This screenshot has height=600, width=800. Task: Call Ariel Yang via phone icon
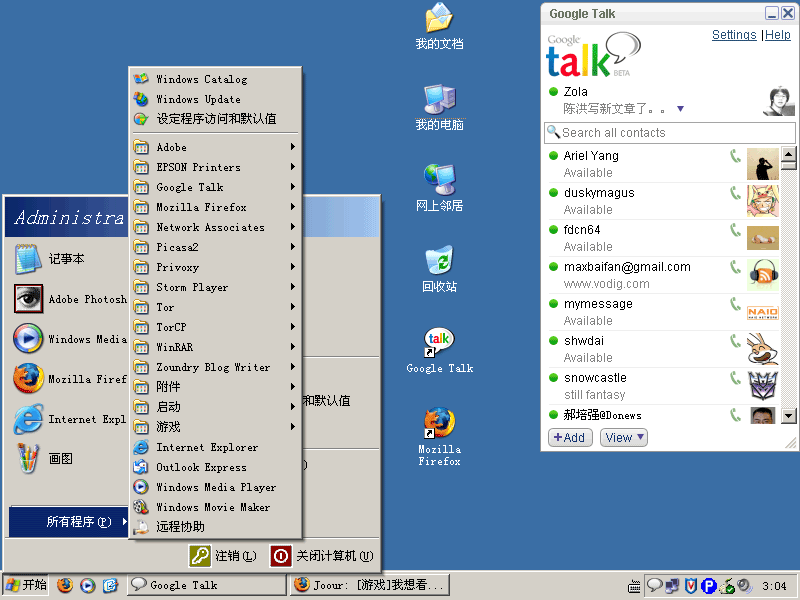(735, 156)
